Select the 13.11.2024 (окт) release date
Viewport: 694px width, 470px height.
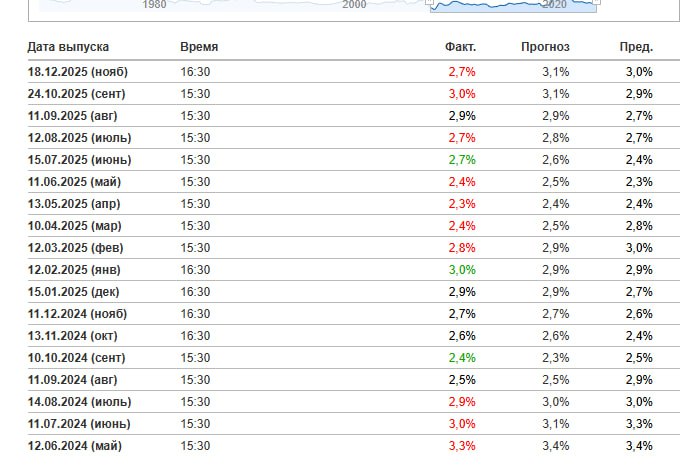[x=76, y=336]
